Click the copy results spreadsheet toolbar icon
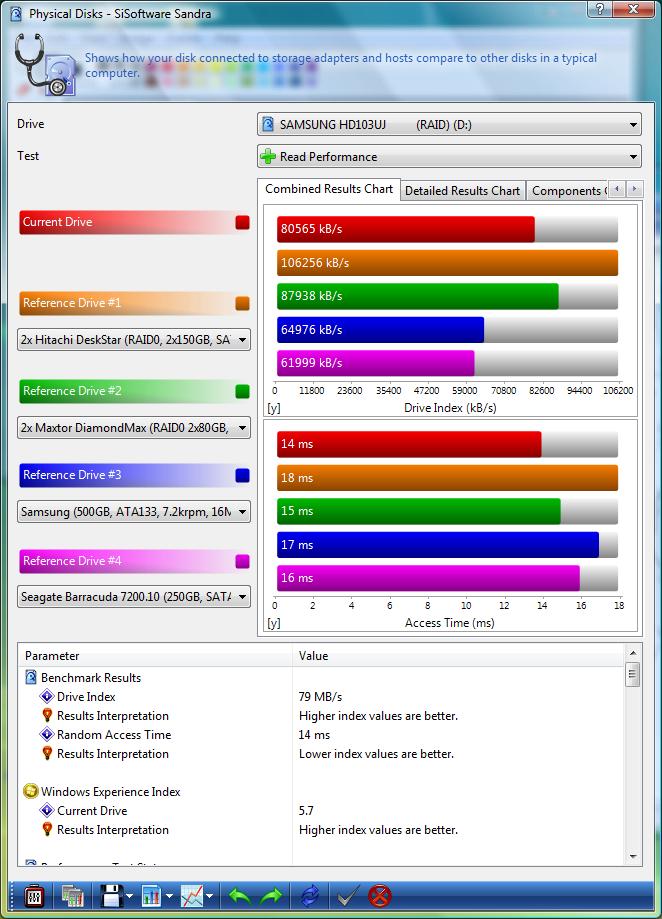The height and width of the screenshot is (919, 662). [x=72, y=896]
